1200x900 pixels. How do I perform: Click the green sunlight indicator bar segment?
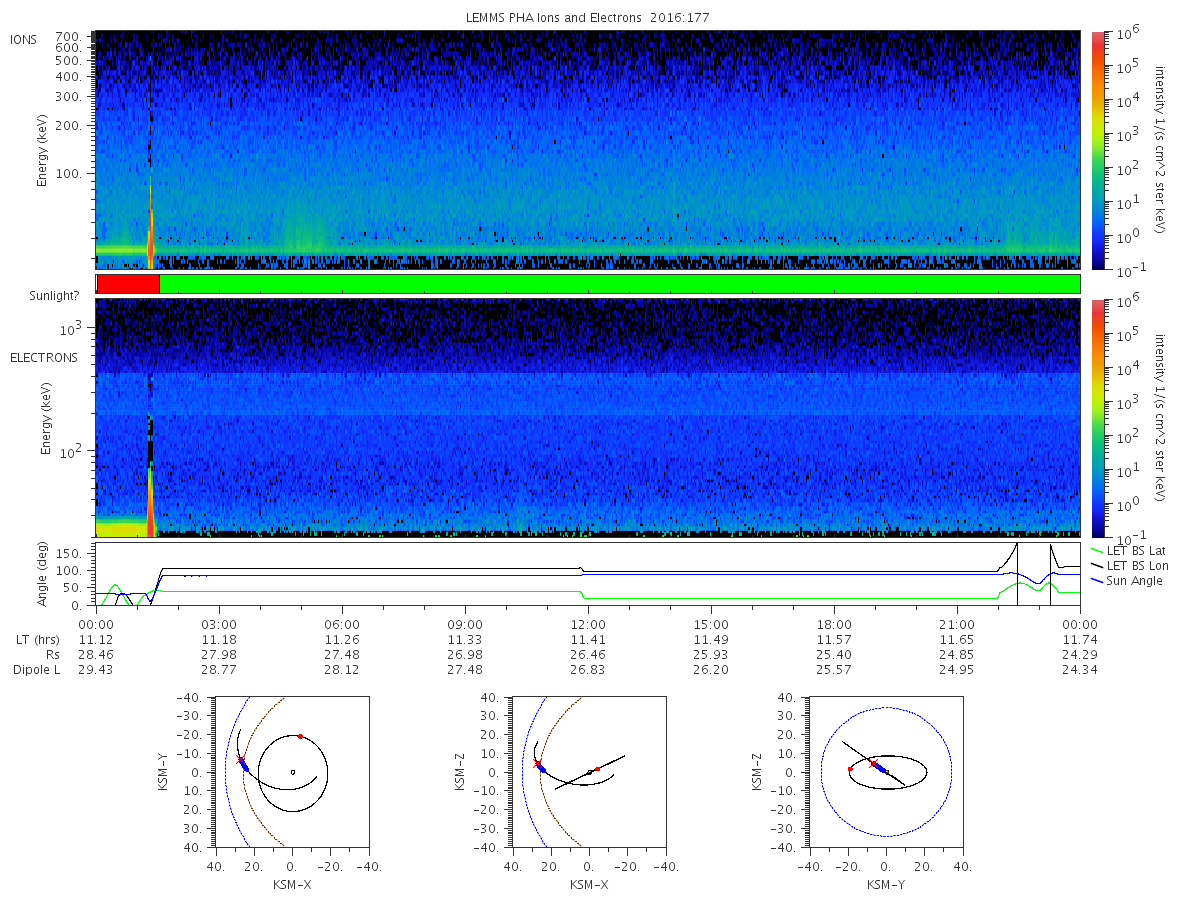pos(620,284)
